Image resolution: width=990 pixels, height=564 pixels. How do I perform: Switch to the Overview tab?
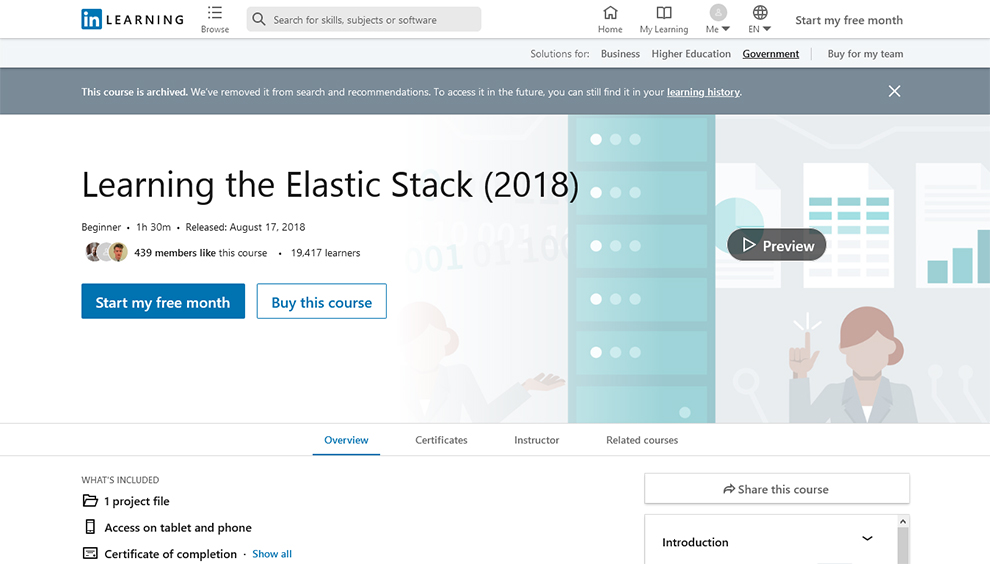(346, 440)
